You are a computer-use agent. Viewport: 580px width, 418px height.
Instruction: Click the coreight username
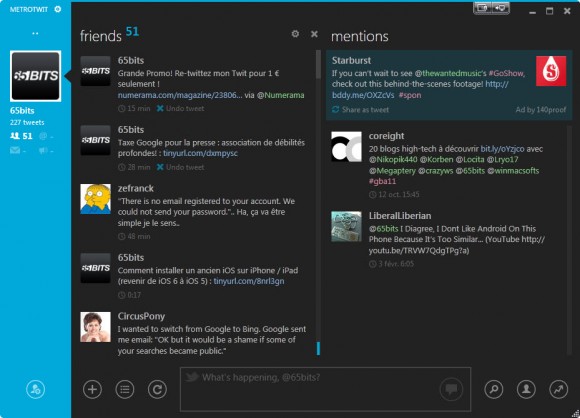tap(386, 136)
